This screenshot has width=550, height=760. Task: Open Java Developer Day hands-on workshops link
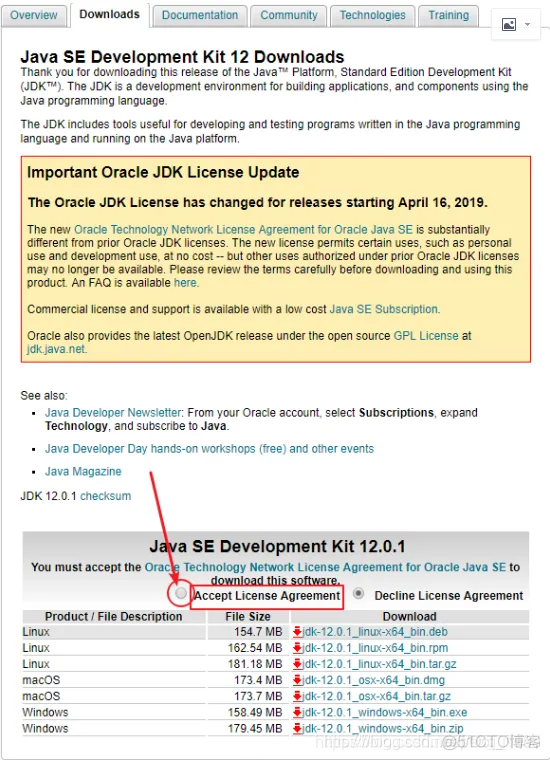click(x=209, y=449)
